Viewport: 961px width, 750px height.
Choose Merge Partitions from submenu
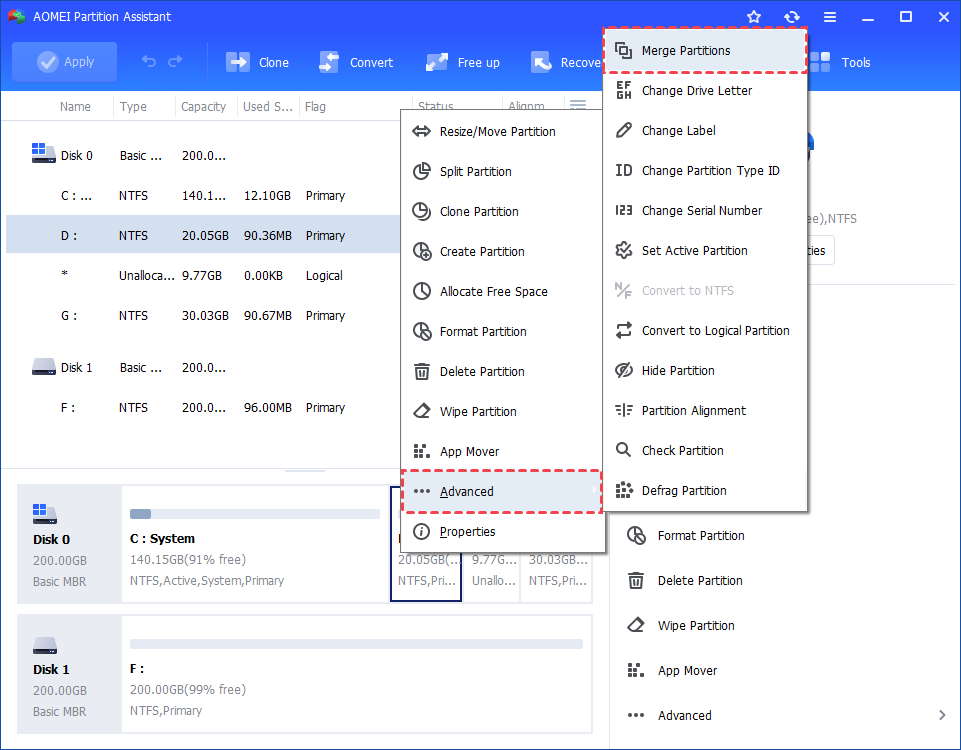(x=705, y=51)
